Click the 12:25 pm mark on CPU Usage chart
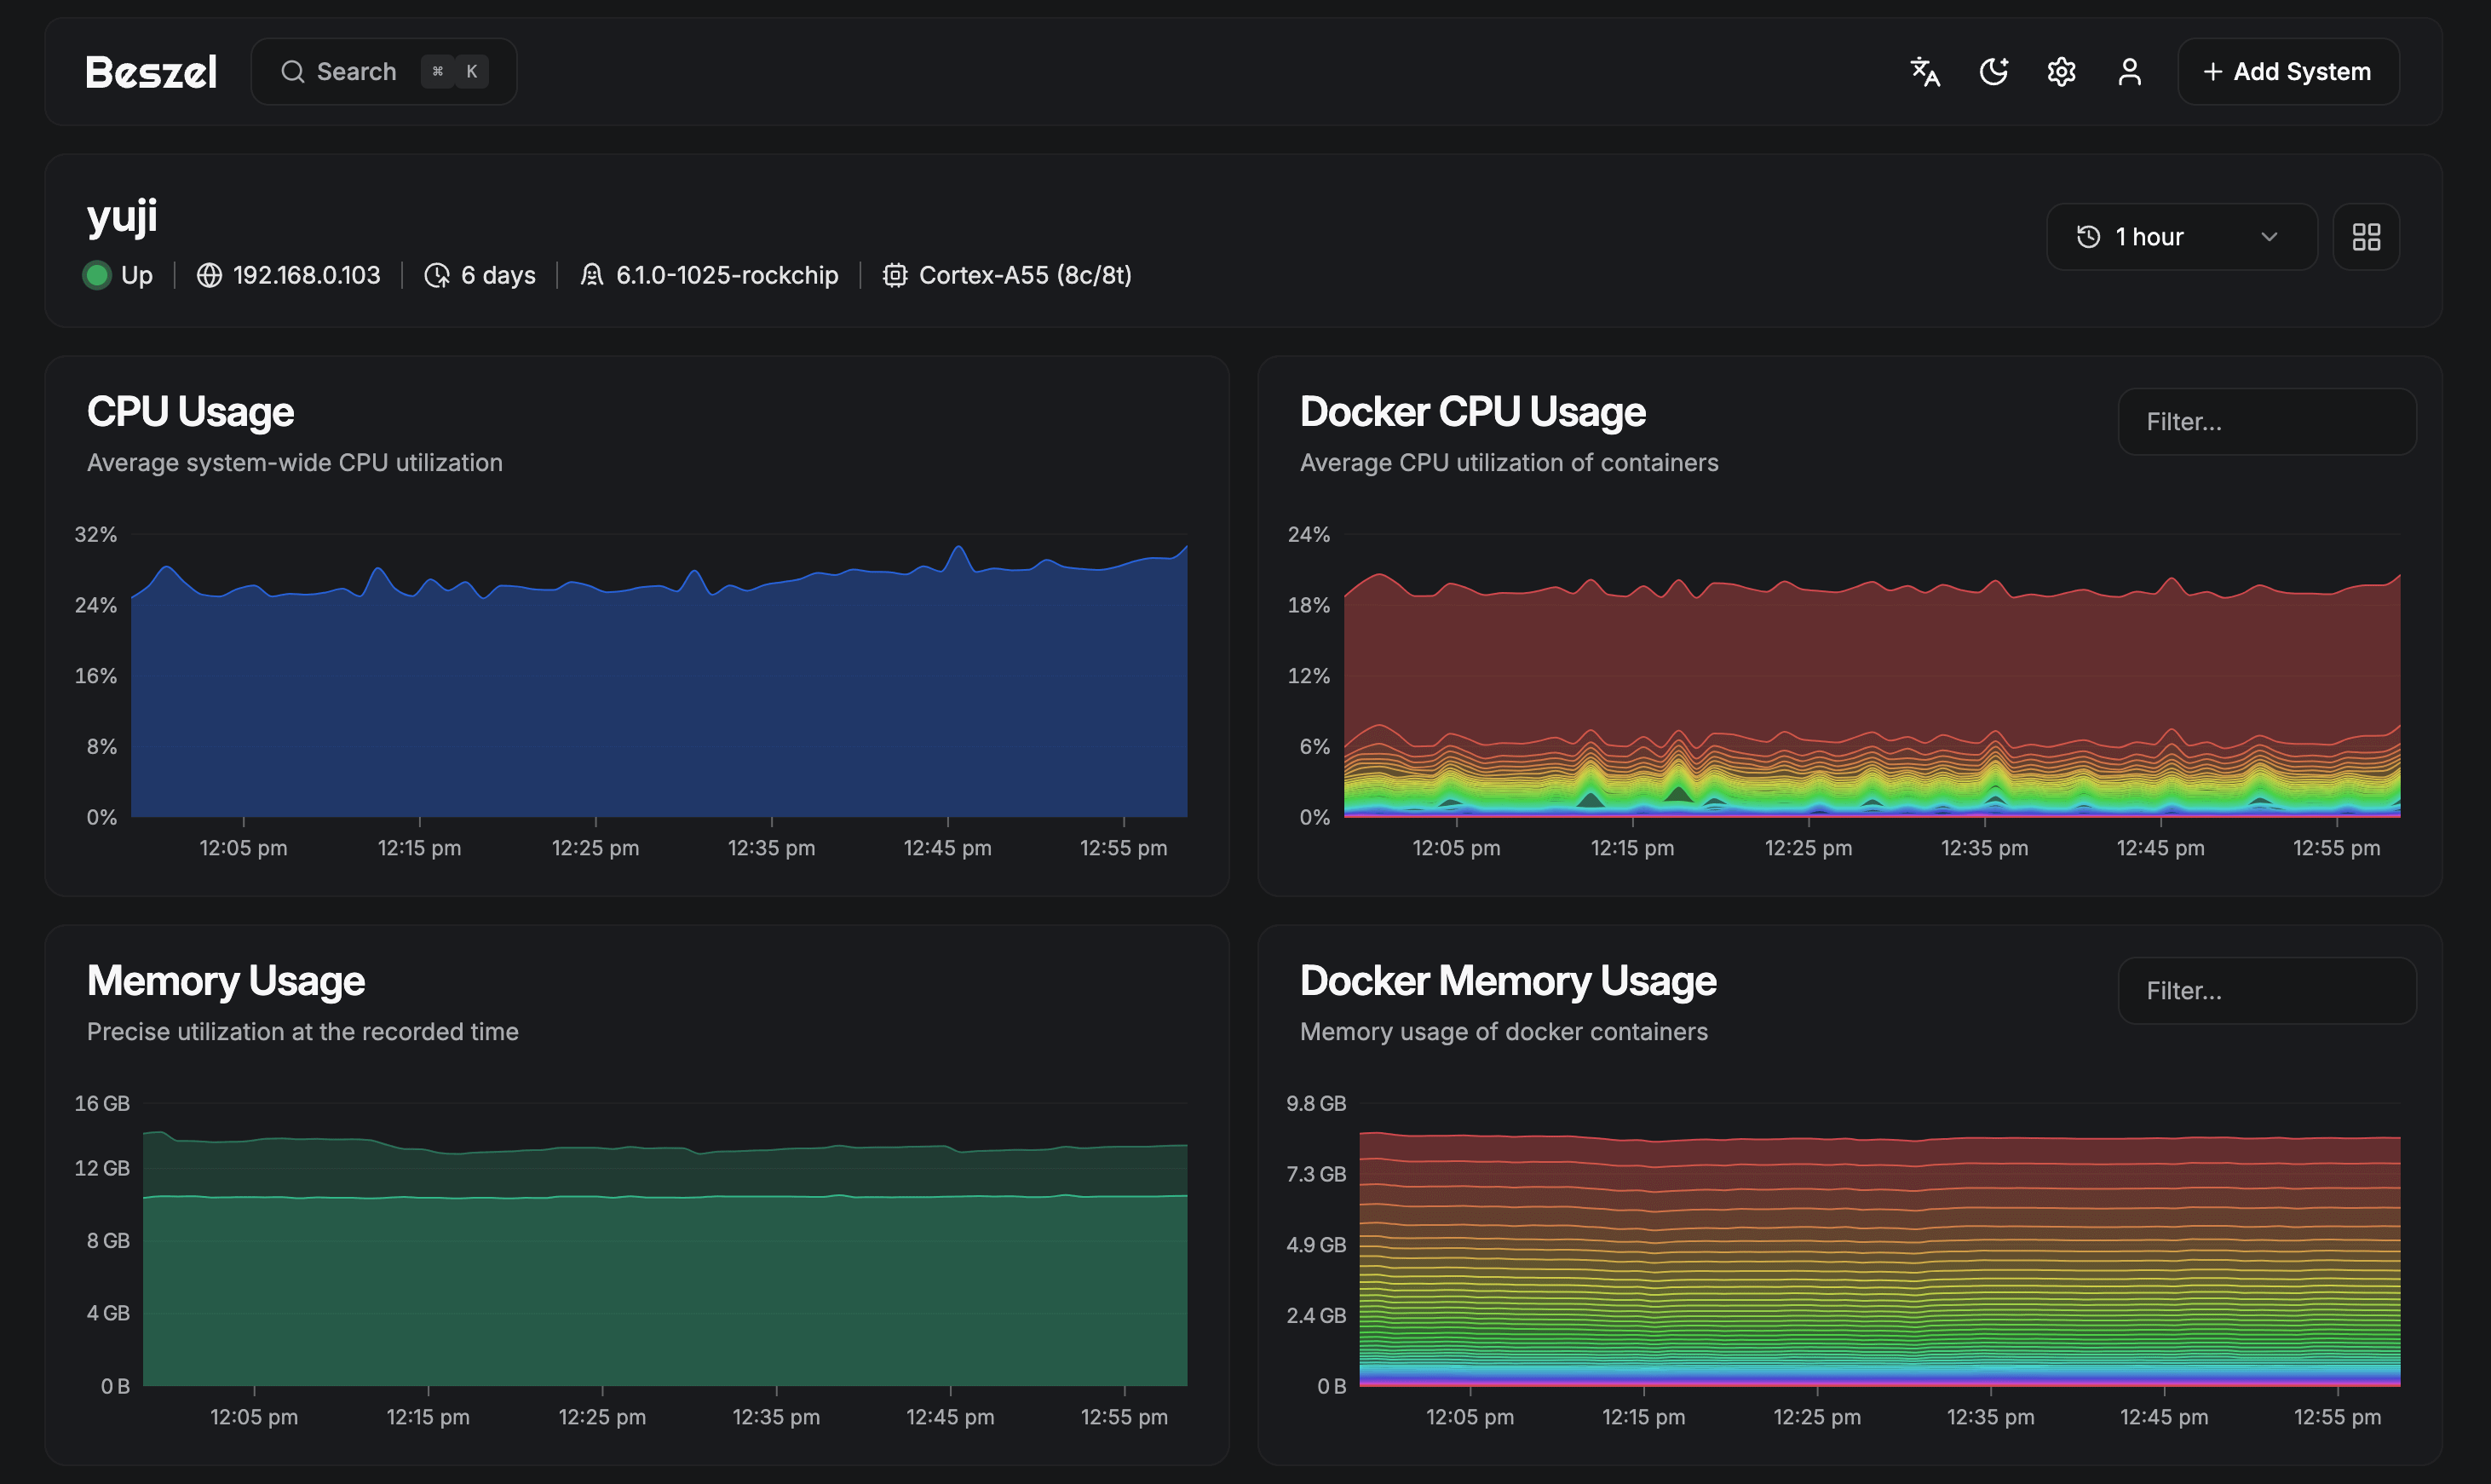The height and width of the screenshot is (1484, 2491). click(595, 847)
